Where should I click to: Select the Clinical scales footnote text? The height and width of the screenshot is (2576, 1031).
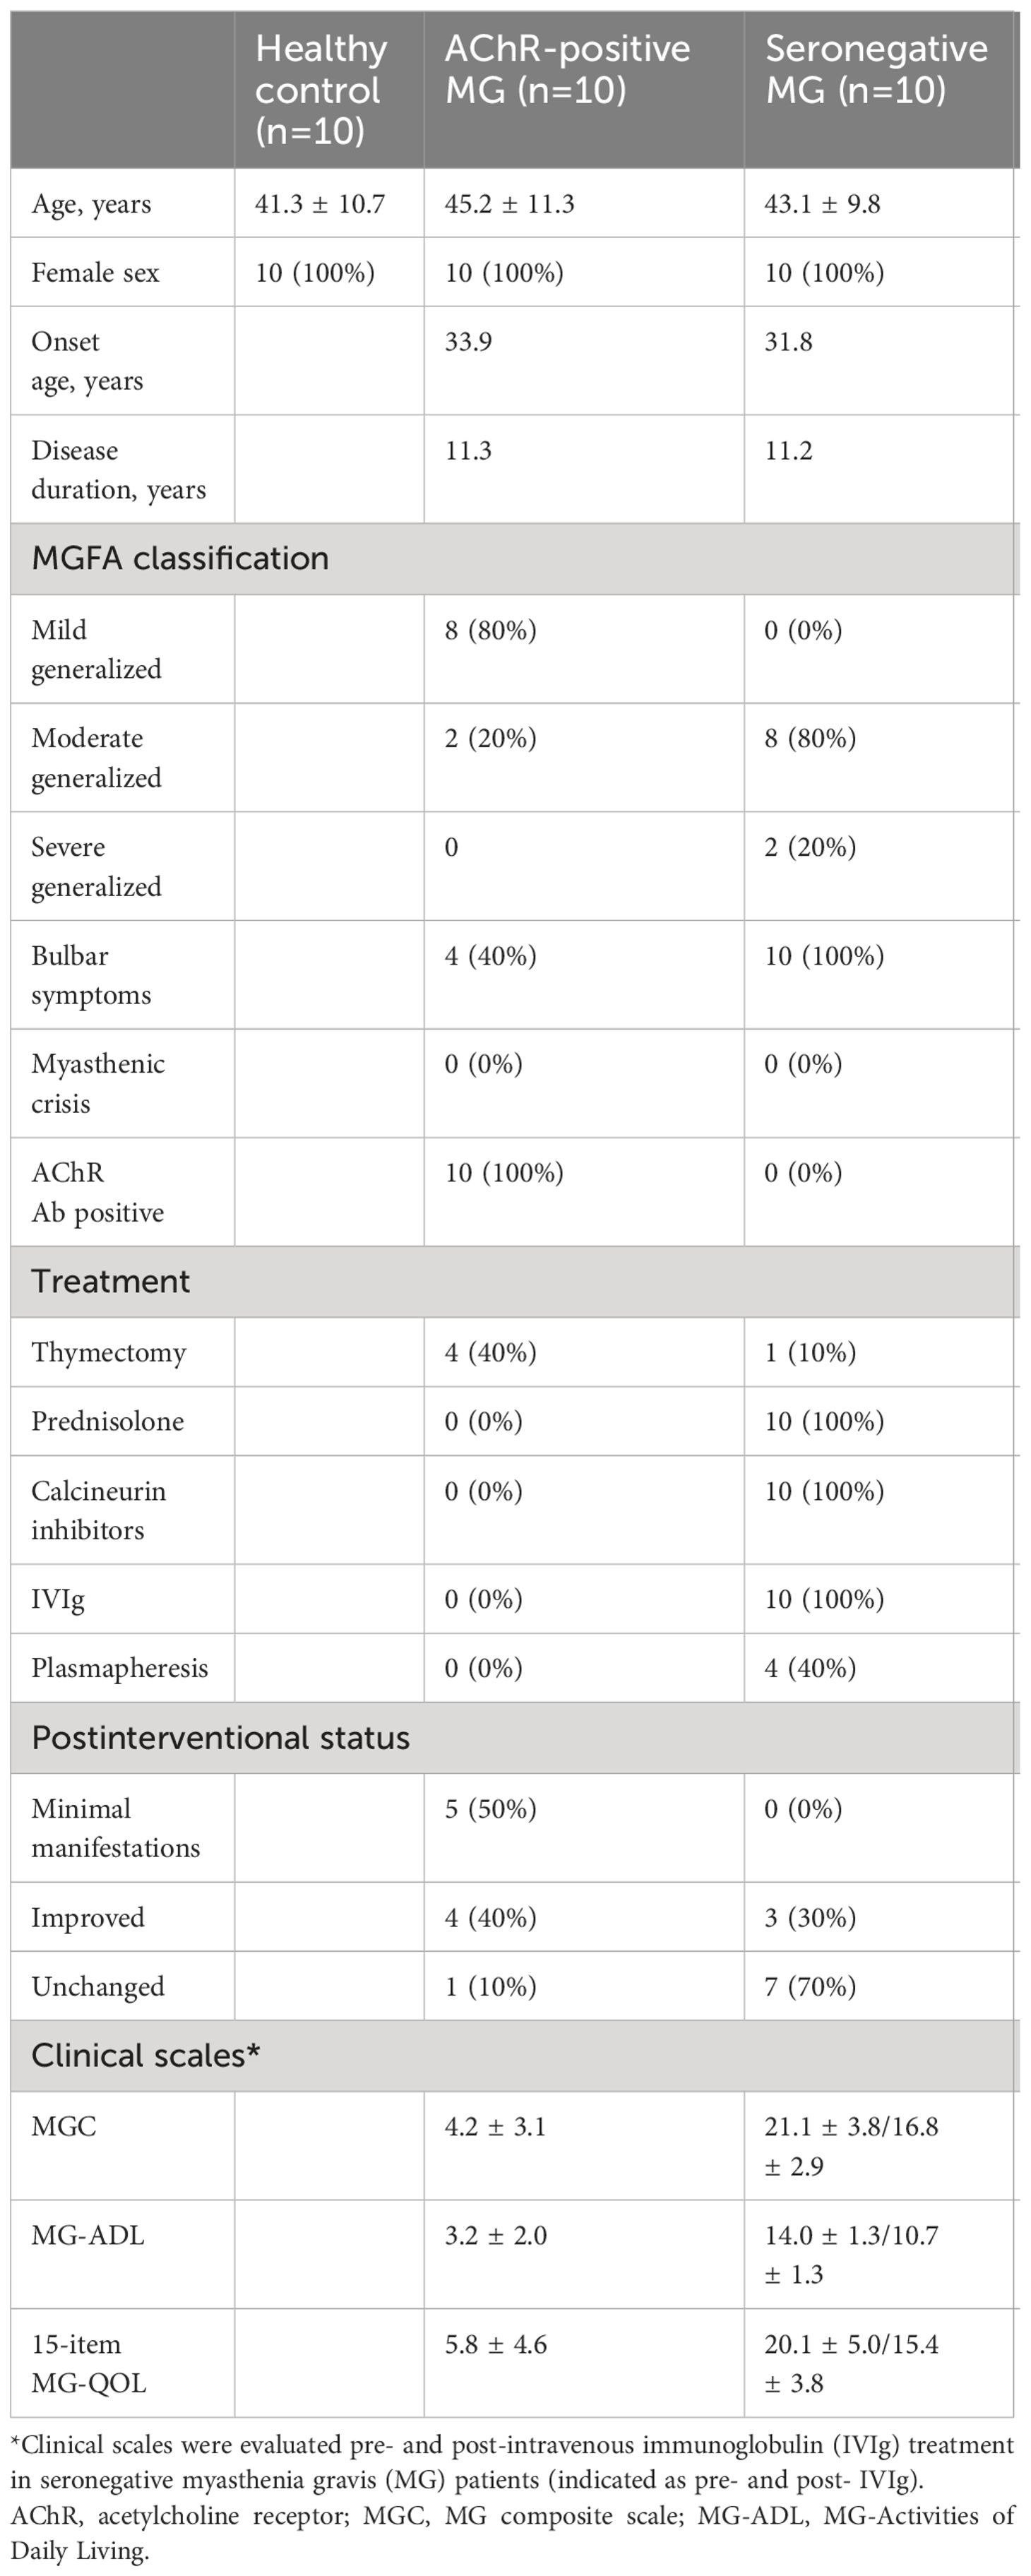(x=513, y=2497)
